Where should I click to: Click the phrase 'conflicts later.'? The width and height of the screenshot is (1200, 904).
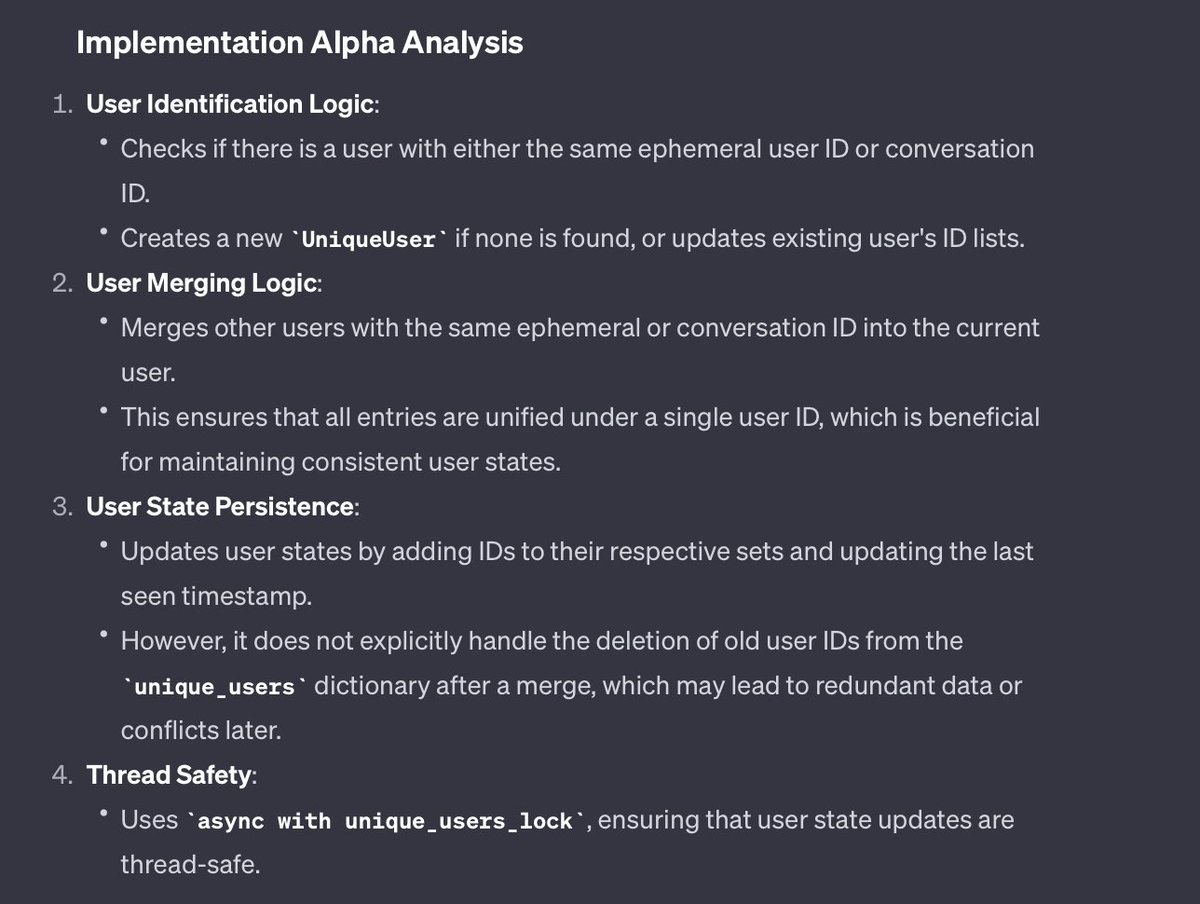201,731
